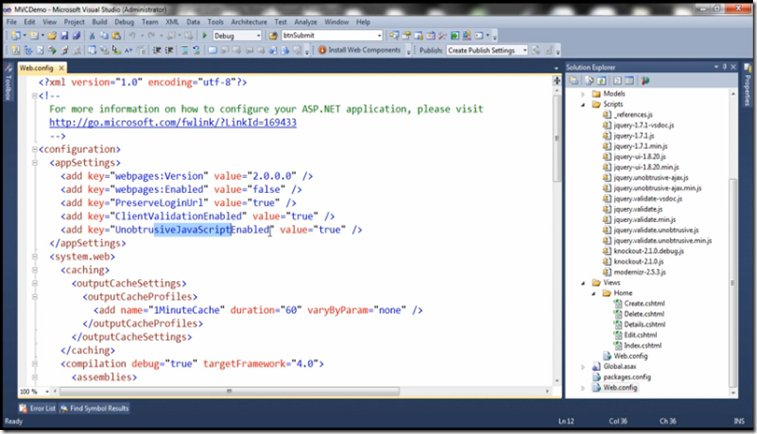Viewport: 757px width, 434px height.
Task: Switch to the Error List tab
Action: coord(38,408)
